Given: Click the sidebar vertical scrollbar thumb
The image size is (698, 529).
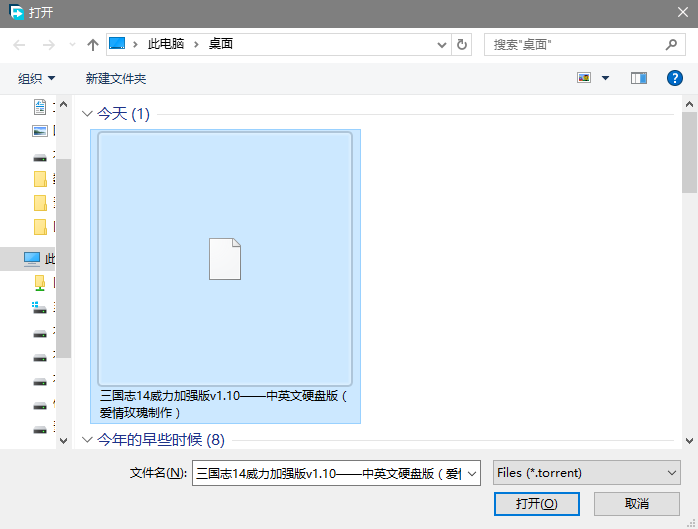Looking at the screenshot, I should pos(64,258).
